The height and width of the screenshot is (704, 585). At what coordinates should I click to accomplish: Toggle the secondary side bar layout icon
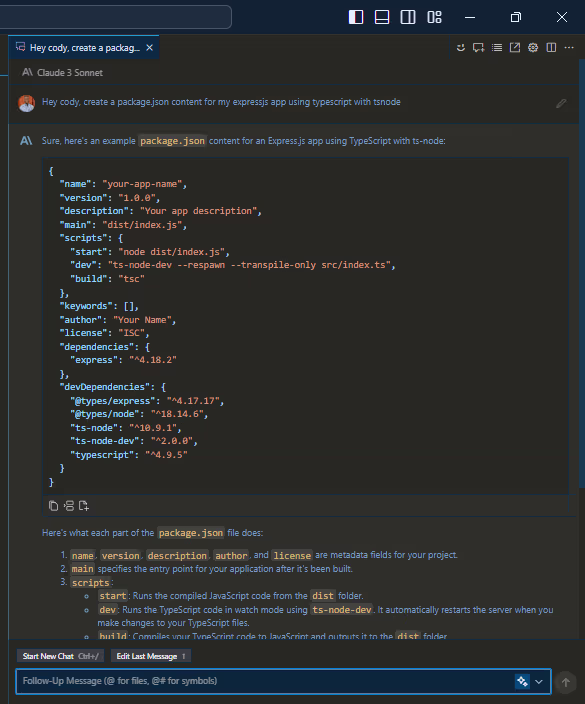coord(408,17)
